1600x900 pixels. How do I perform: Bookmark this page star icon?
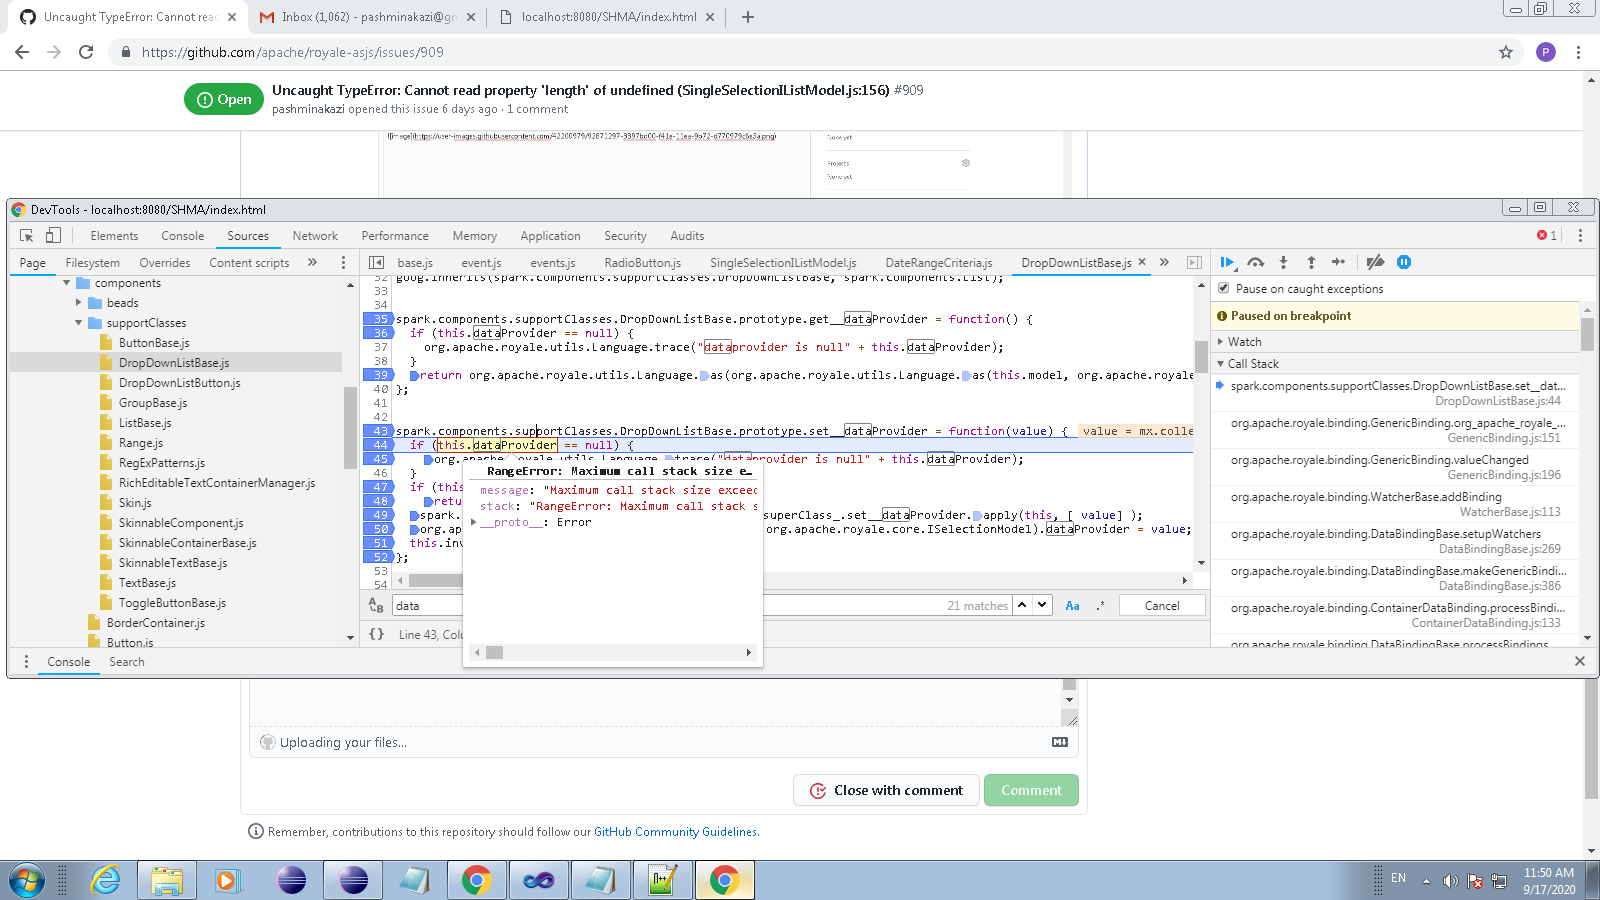pos(1506,52)
